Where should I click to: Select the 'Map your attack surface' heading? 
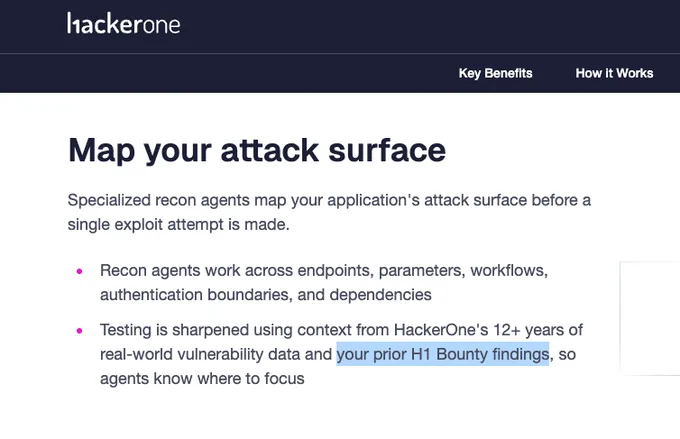point(257,151)
